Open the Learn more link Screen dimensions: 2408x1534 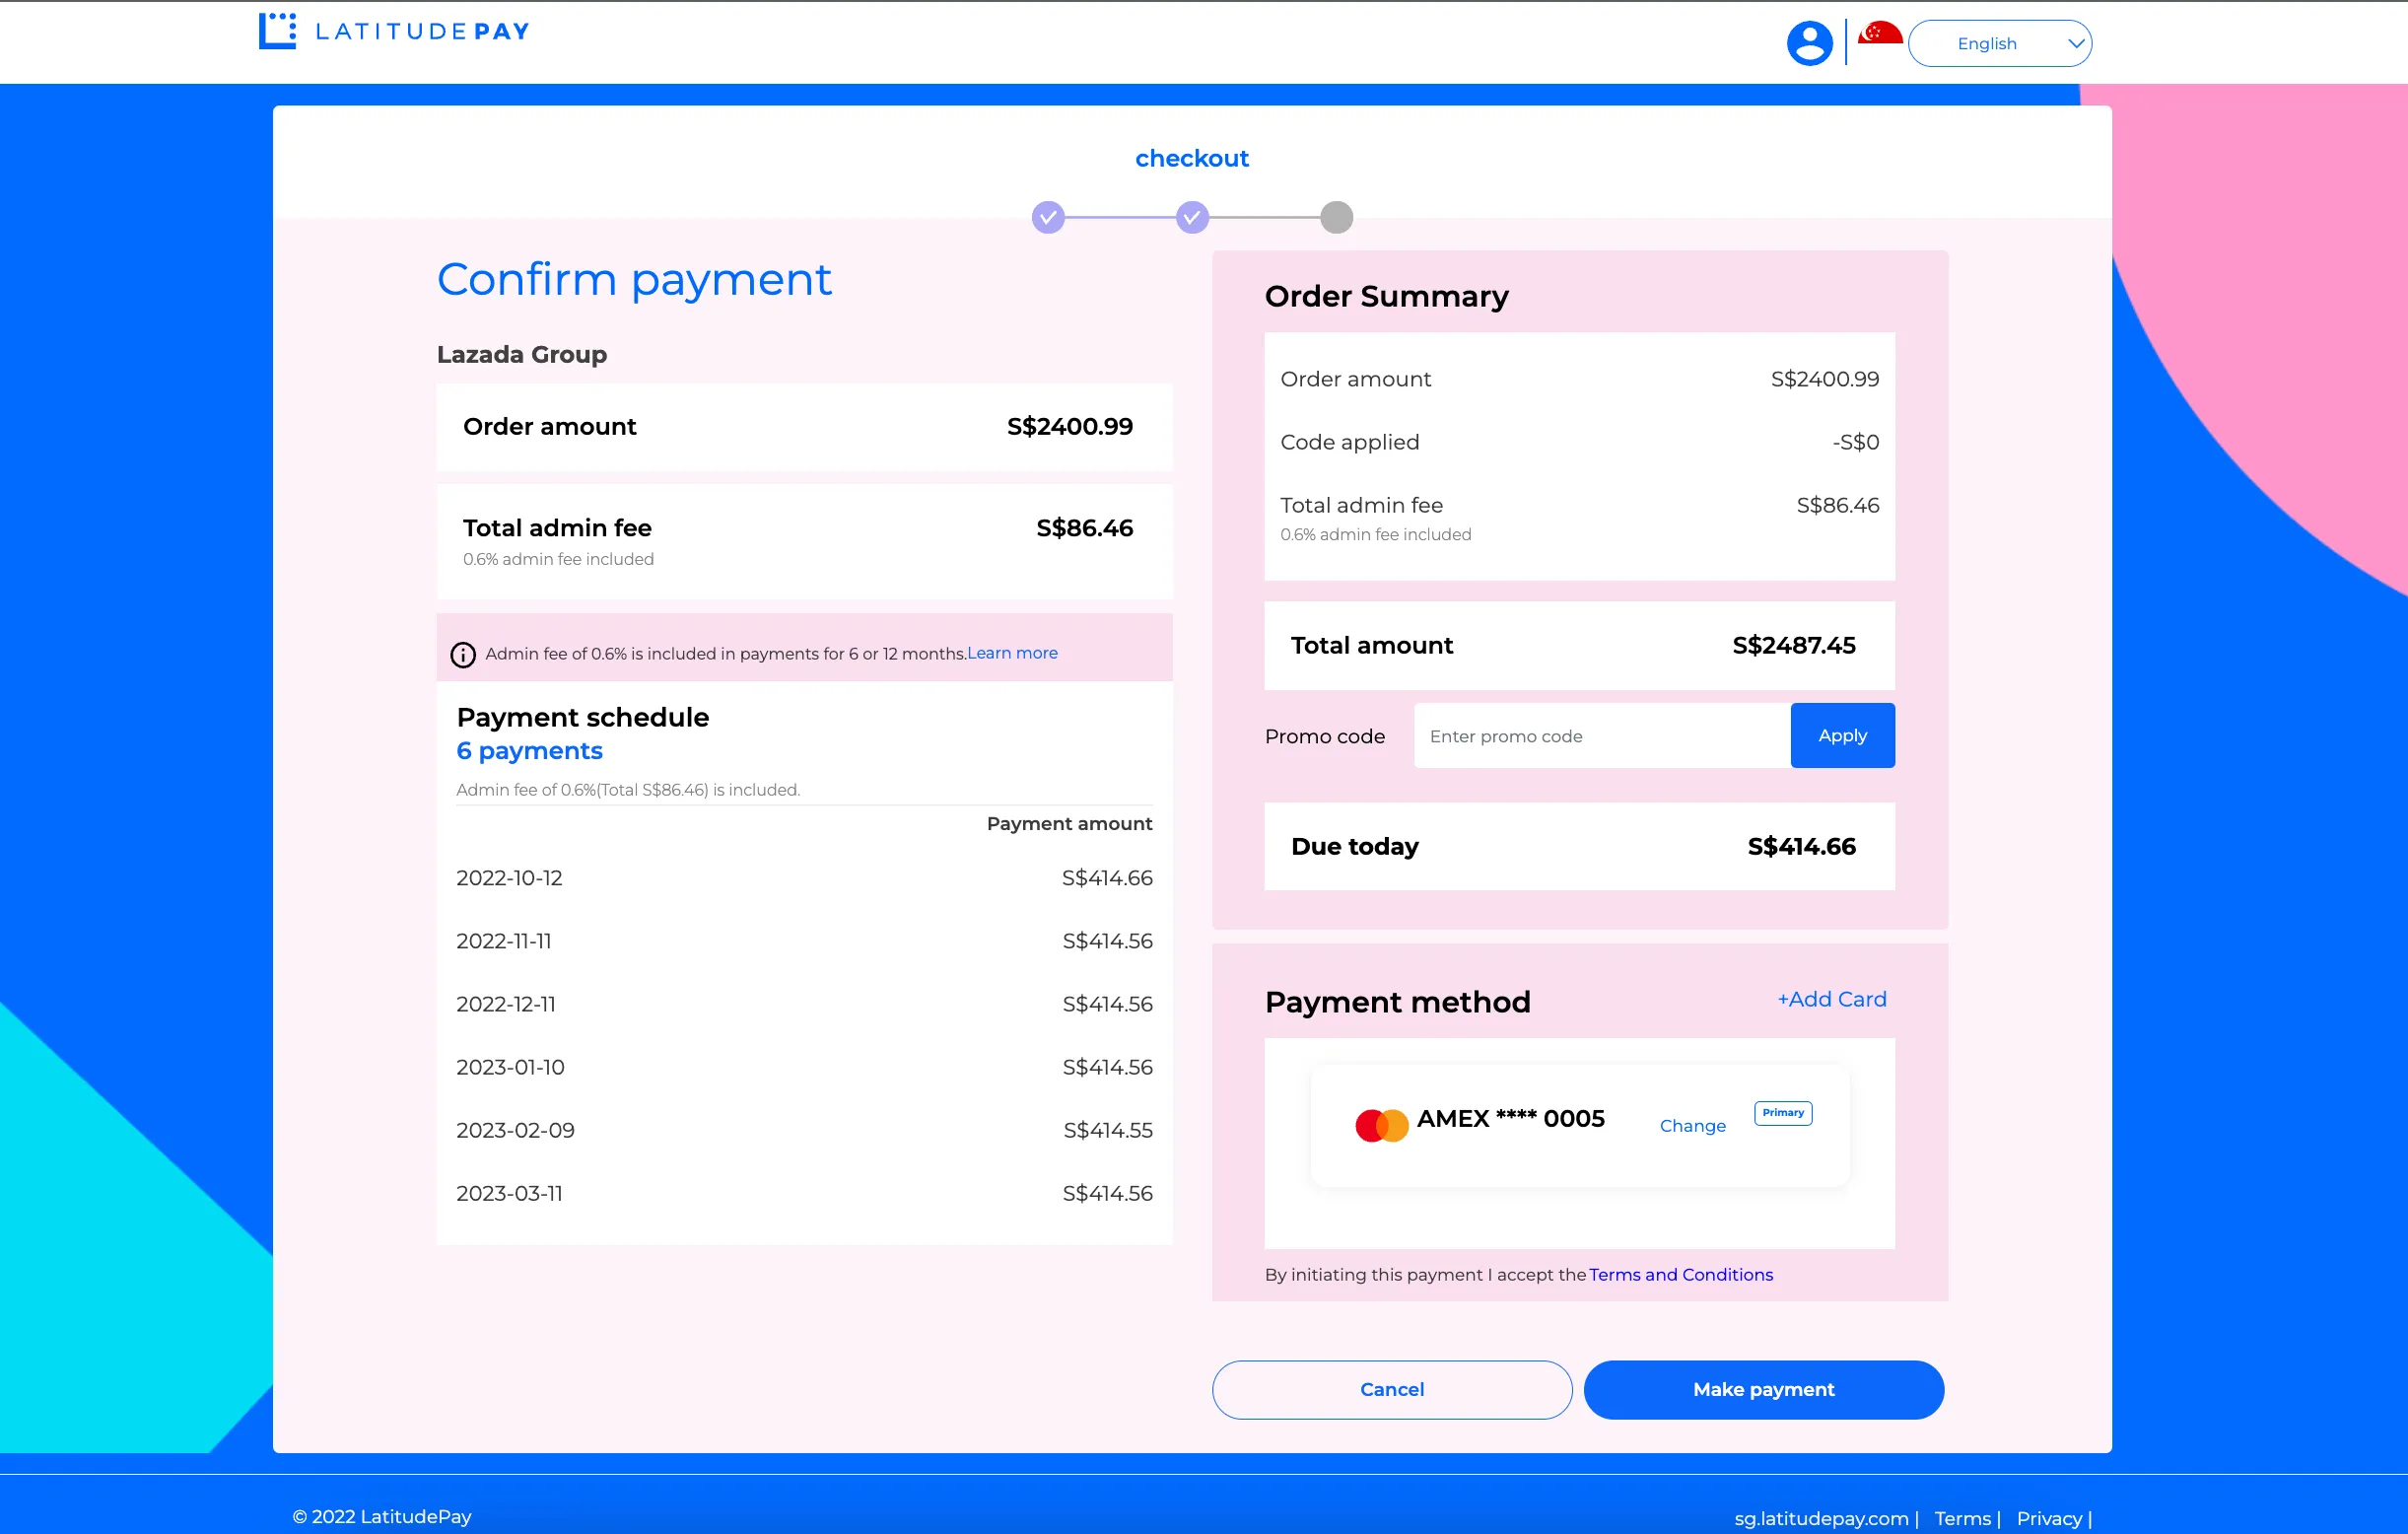point(1012,653)
